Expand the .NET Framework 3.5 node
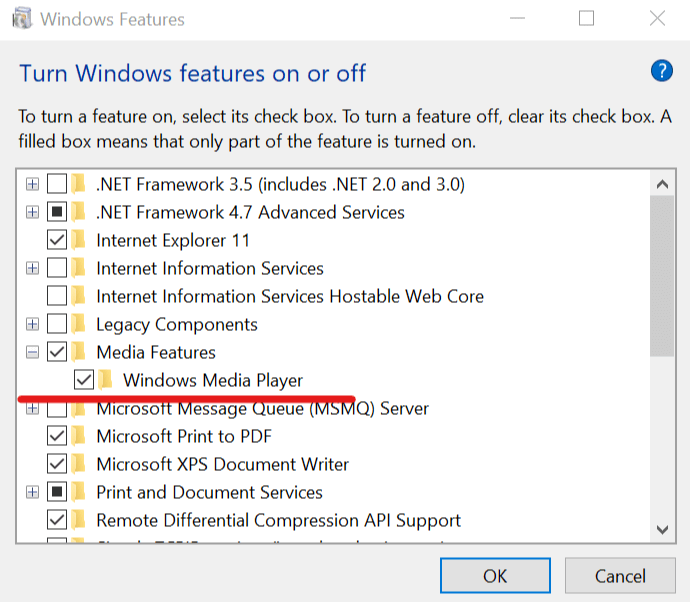This screenshot has height=603, width=690. coord(32,184)
